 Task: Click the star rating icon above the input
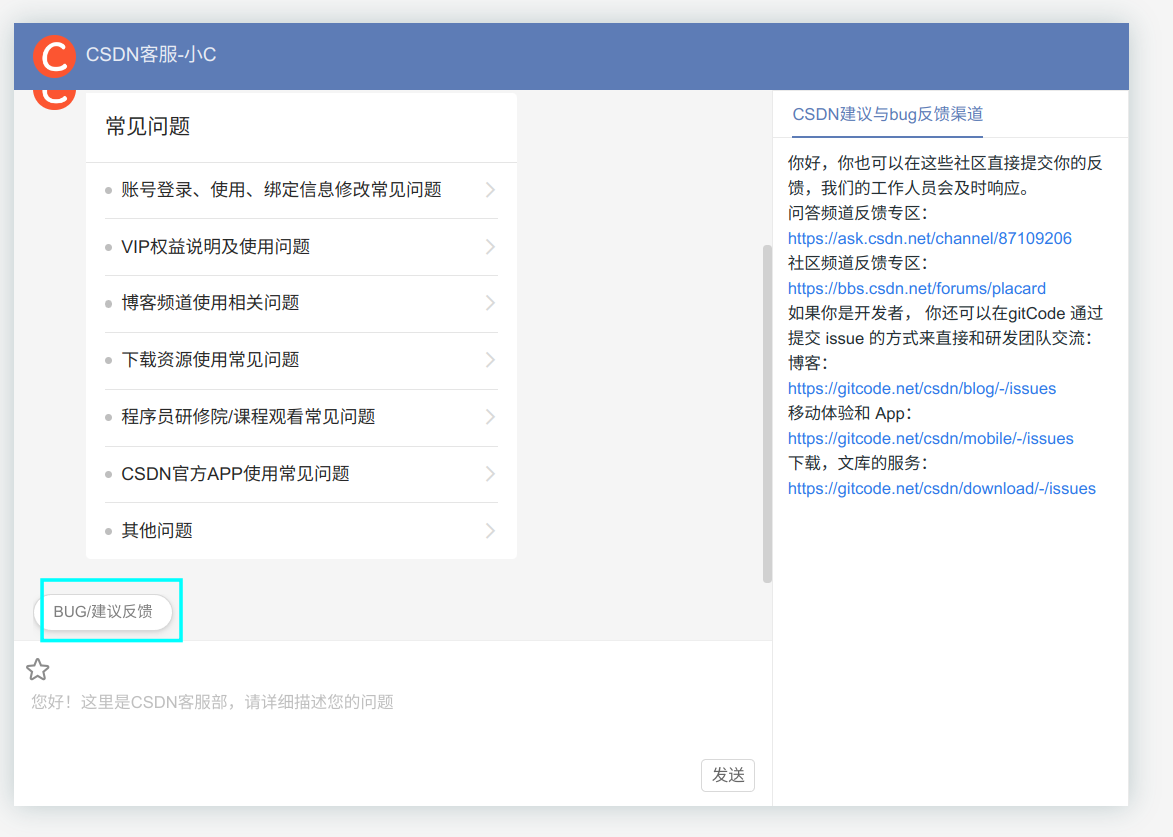[37, 669]
